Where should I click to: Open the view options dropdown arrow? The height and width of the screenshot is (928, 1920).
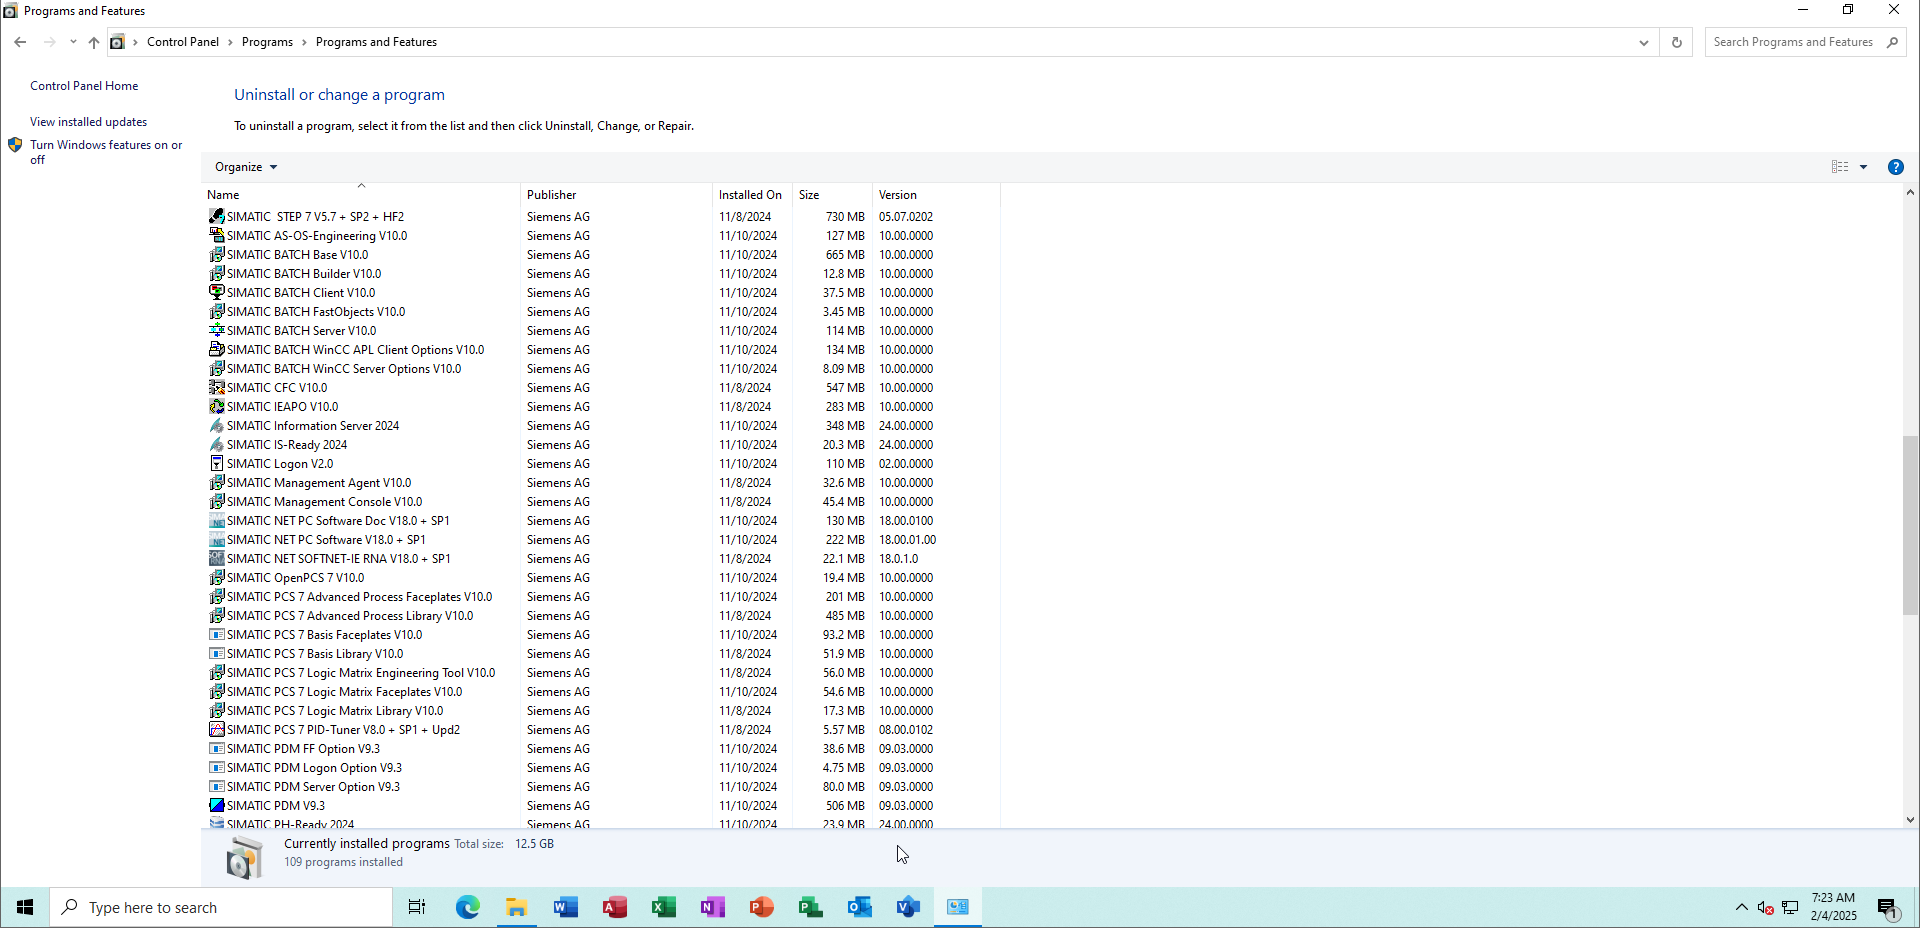(1863, 167)
